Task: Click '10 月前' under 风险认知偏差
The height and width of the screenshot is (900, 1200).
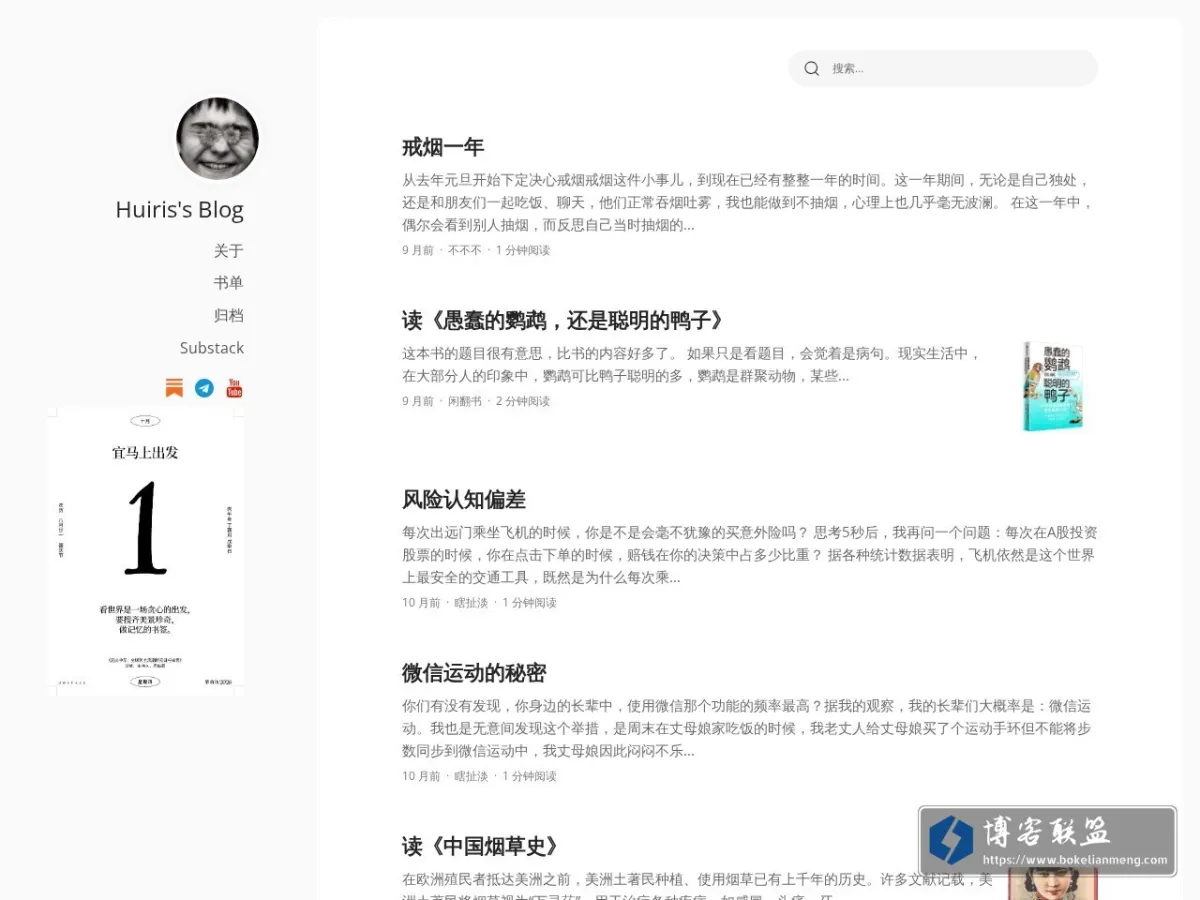Action: click(x=421, y=603)
